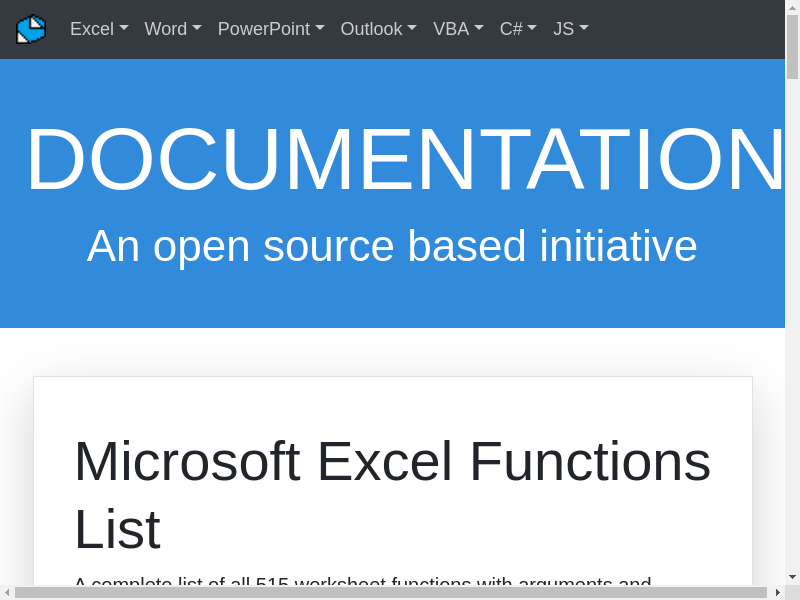Image resolution: width=800 pixels, height=600 pixels.
Task: Open the PowerPoint dropdown menu
Action: 271,29
